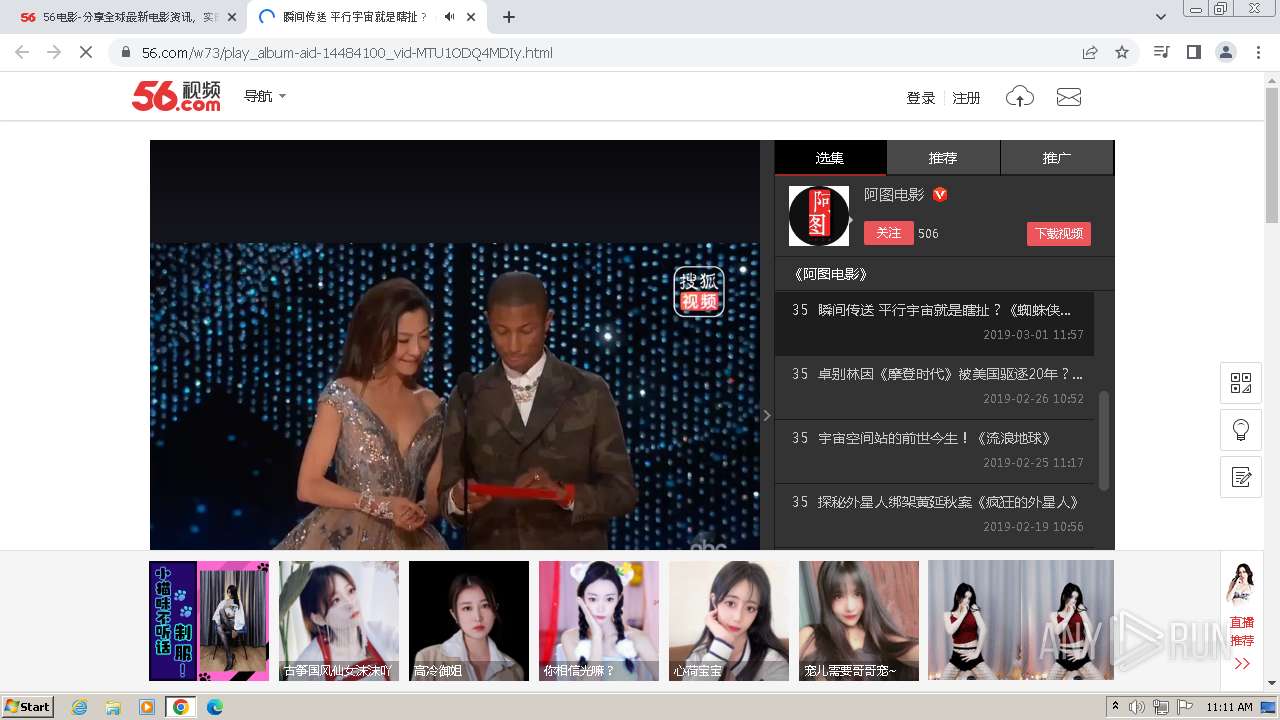Open the 古筝国风仙女沫沫吖 live thumbnail

point(339,621)
